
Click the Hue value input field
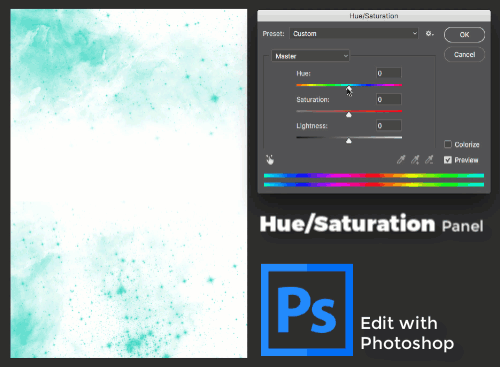click(389, 73)
